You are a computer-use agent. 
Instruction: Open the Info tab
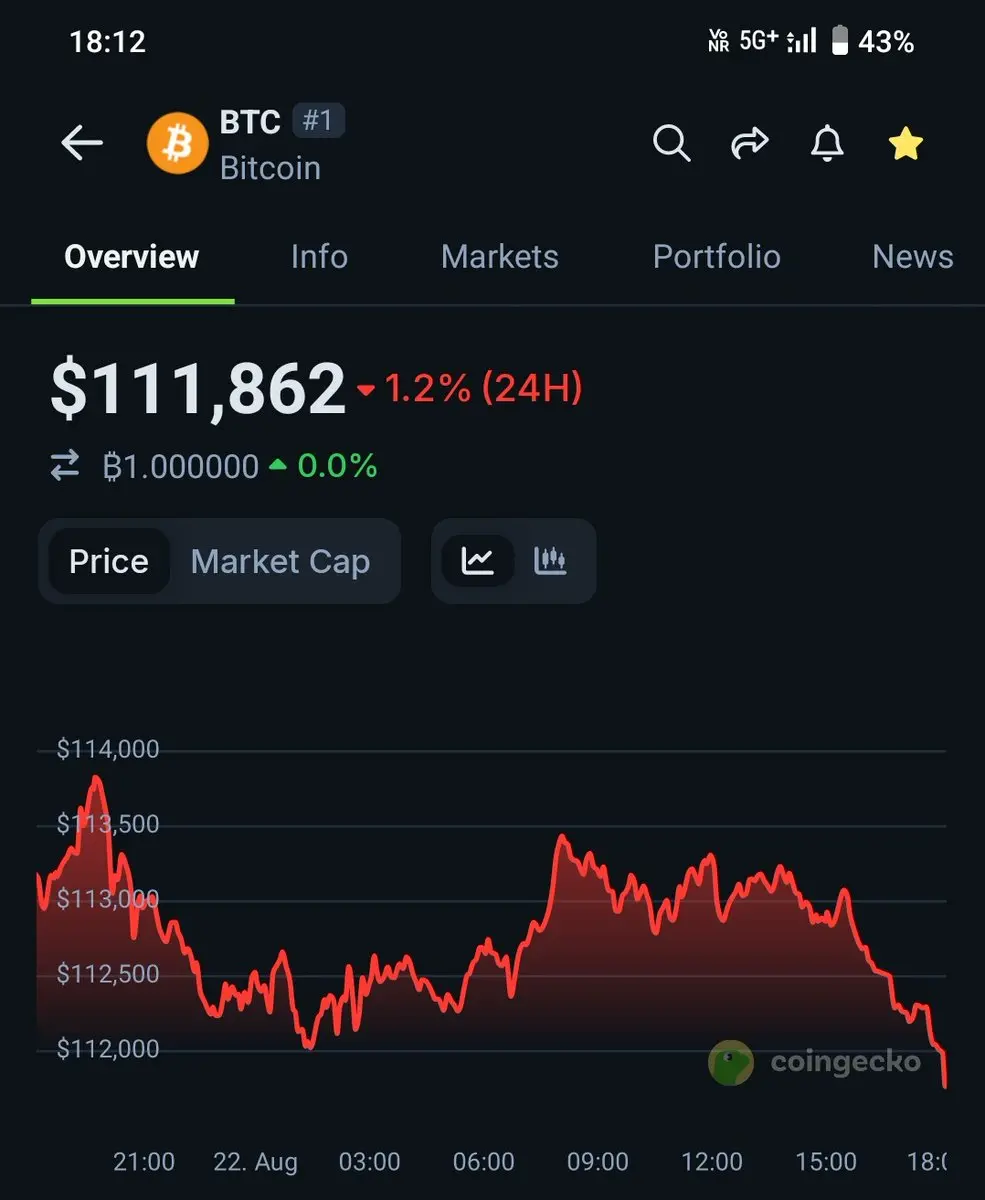[x=319, y=257]
